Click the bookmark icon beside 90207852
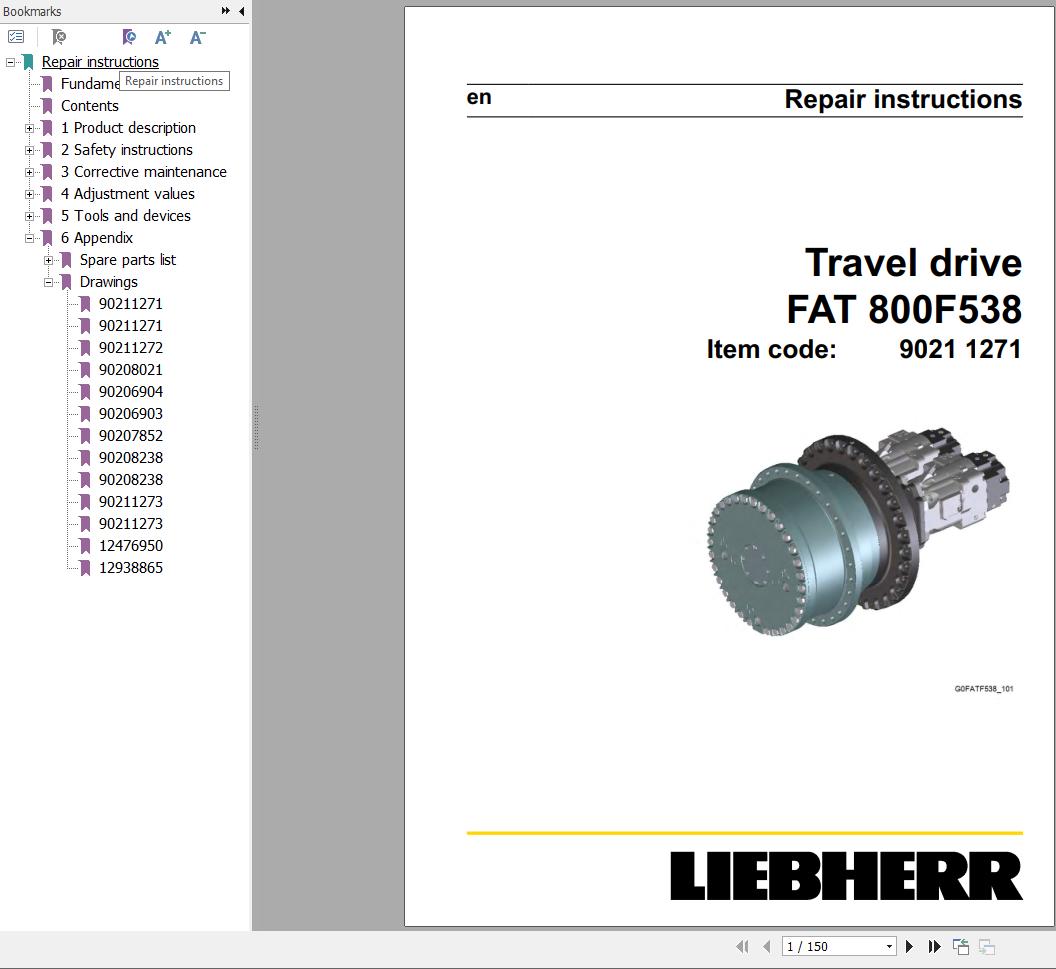 (x=85, y=436)
